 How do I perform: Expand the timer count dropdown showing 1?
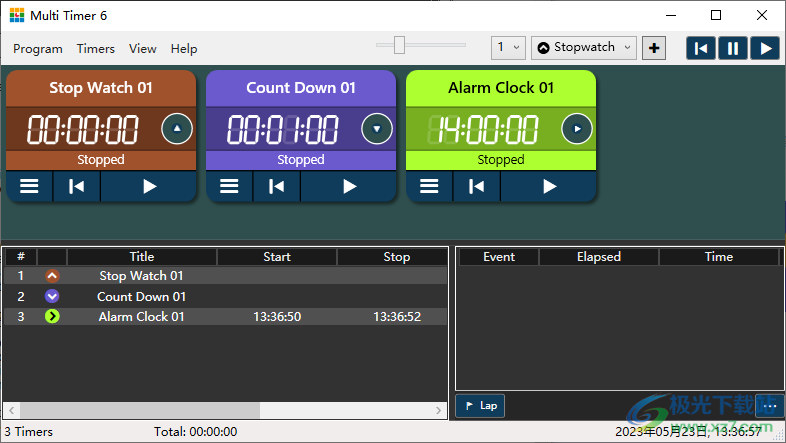[508, 48]
